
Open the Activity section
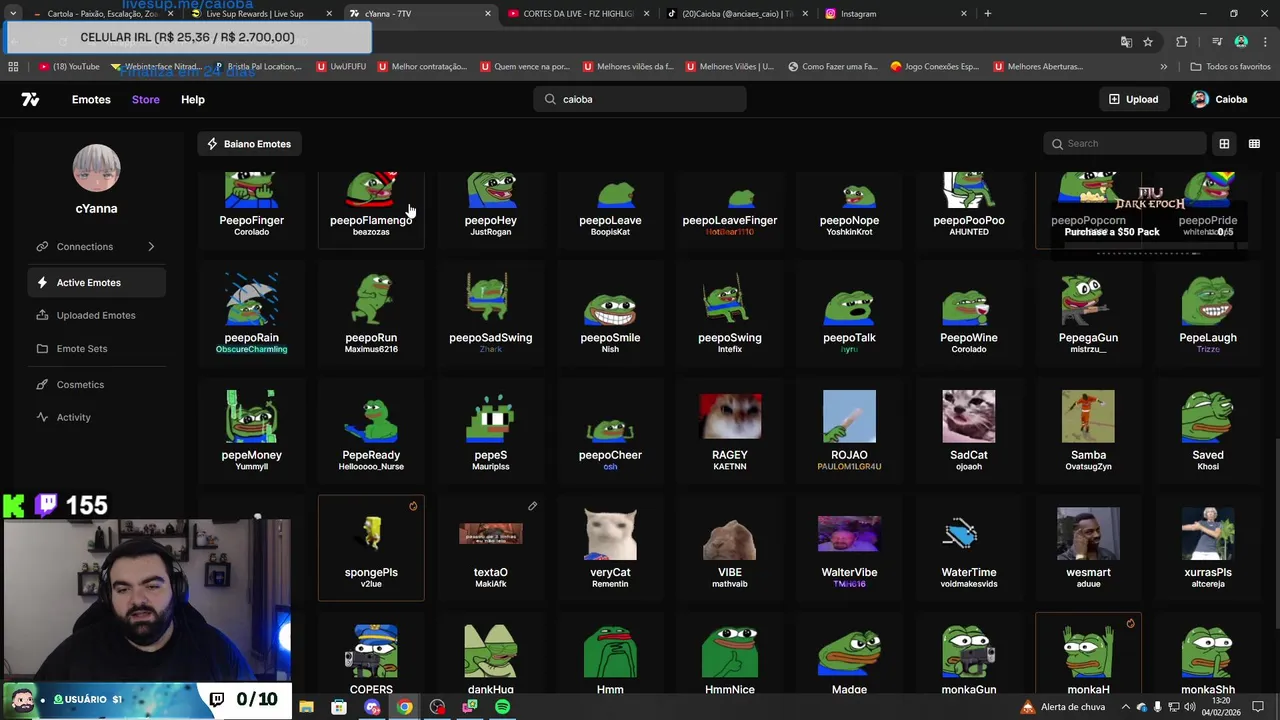96,417
